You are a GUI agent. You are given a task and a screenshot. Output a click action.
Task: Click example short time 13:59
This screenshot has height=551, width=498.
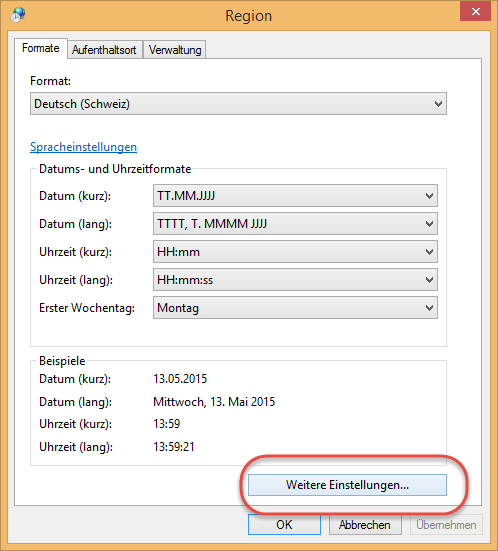167,424
